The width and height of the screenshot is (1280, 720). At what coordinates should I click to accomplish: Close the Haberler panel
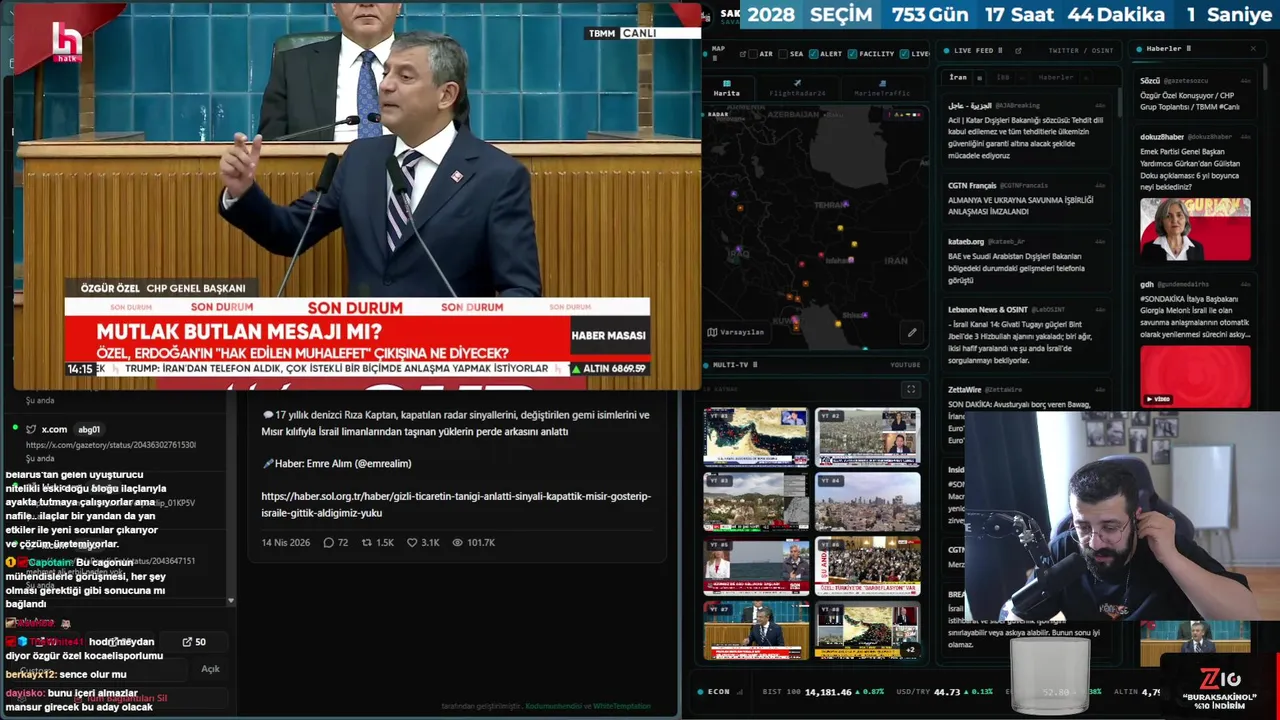pyautogui.click(x=1253, y=48)
